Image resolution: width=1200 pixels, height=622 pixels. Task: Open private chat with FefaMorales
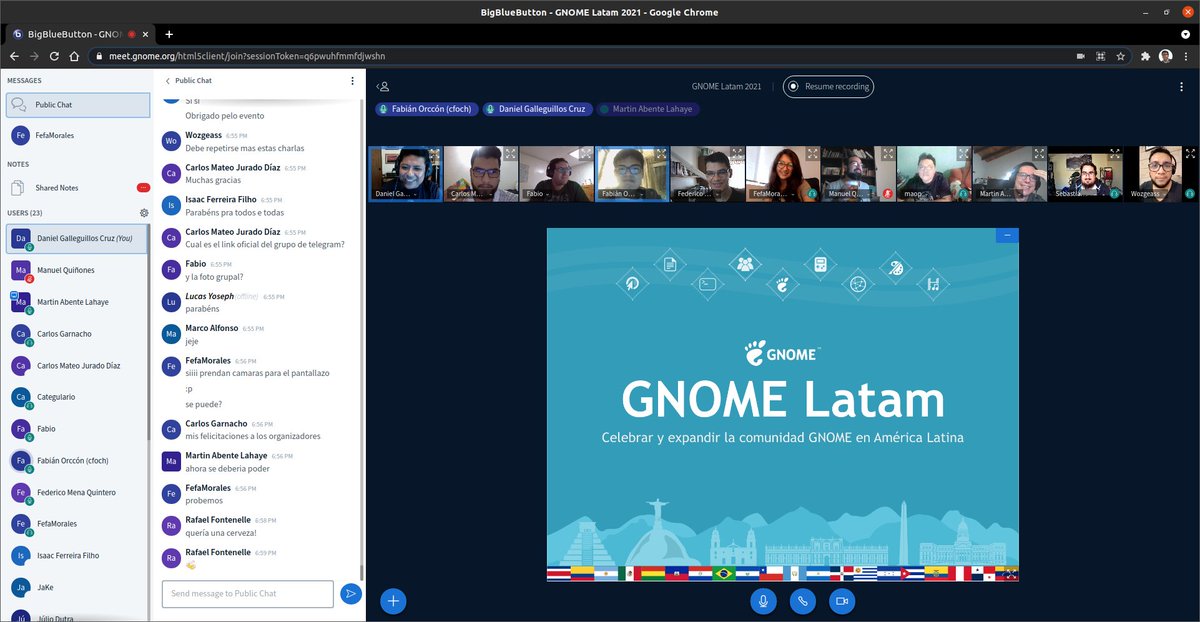tap(78, 135)
